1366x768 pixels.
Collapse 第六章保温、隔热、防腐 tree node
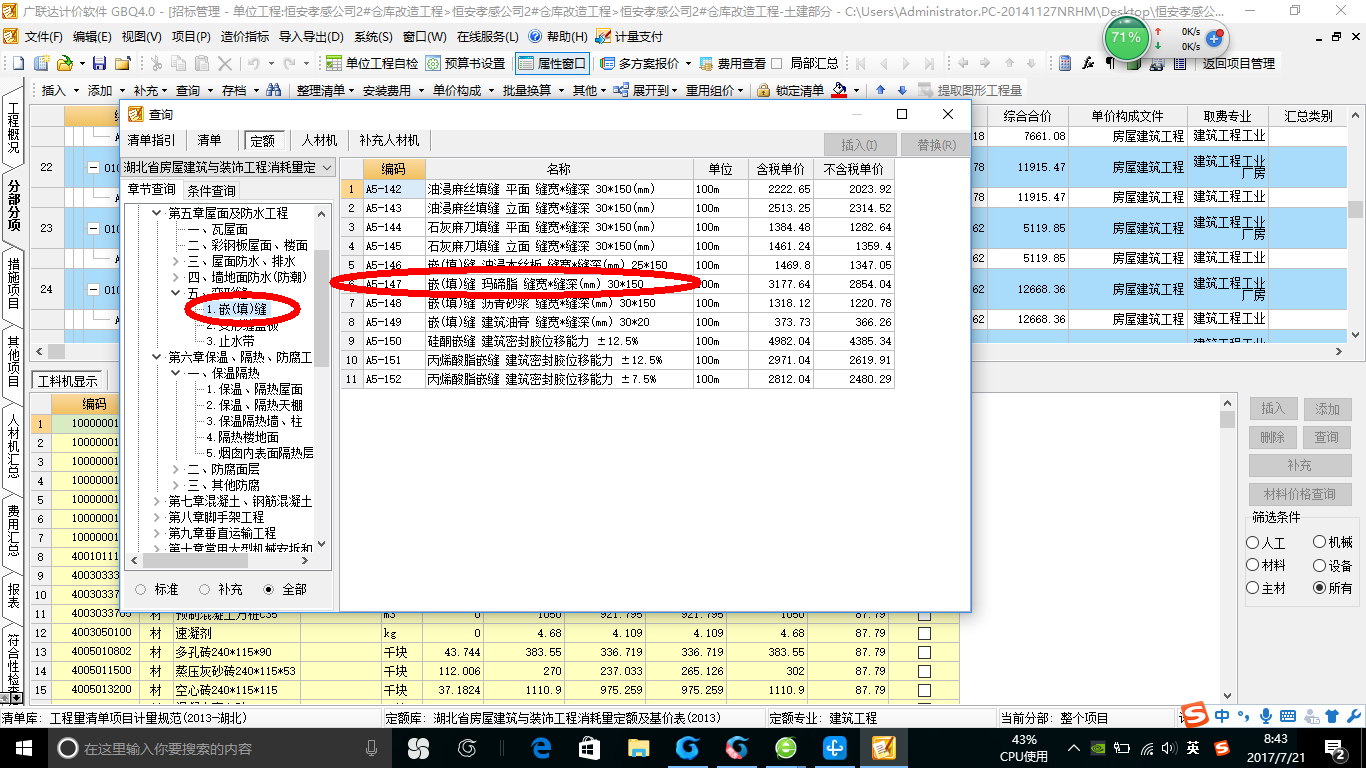157,357
